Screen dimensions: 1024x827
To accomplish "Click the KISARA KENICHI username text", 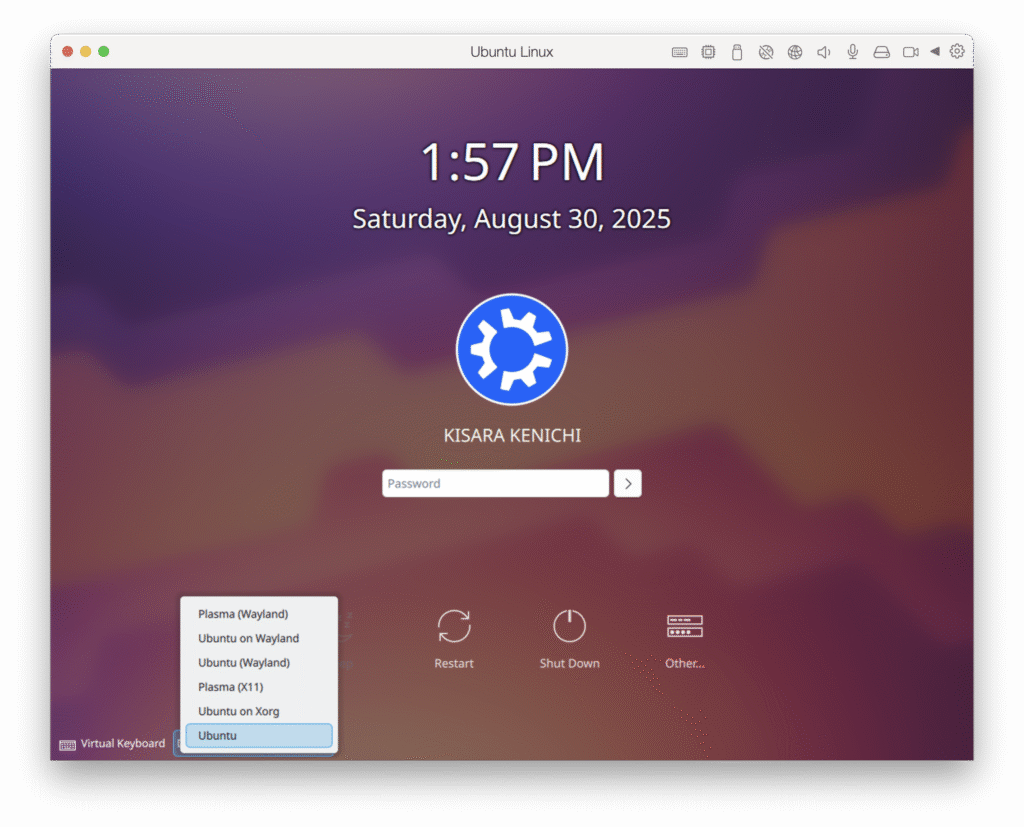I will 512,436.
